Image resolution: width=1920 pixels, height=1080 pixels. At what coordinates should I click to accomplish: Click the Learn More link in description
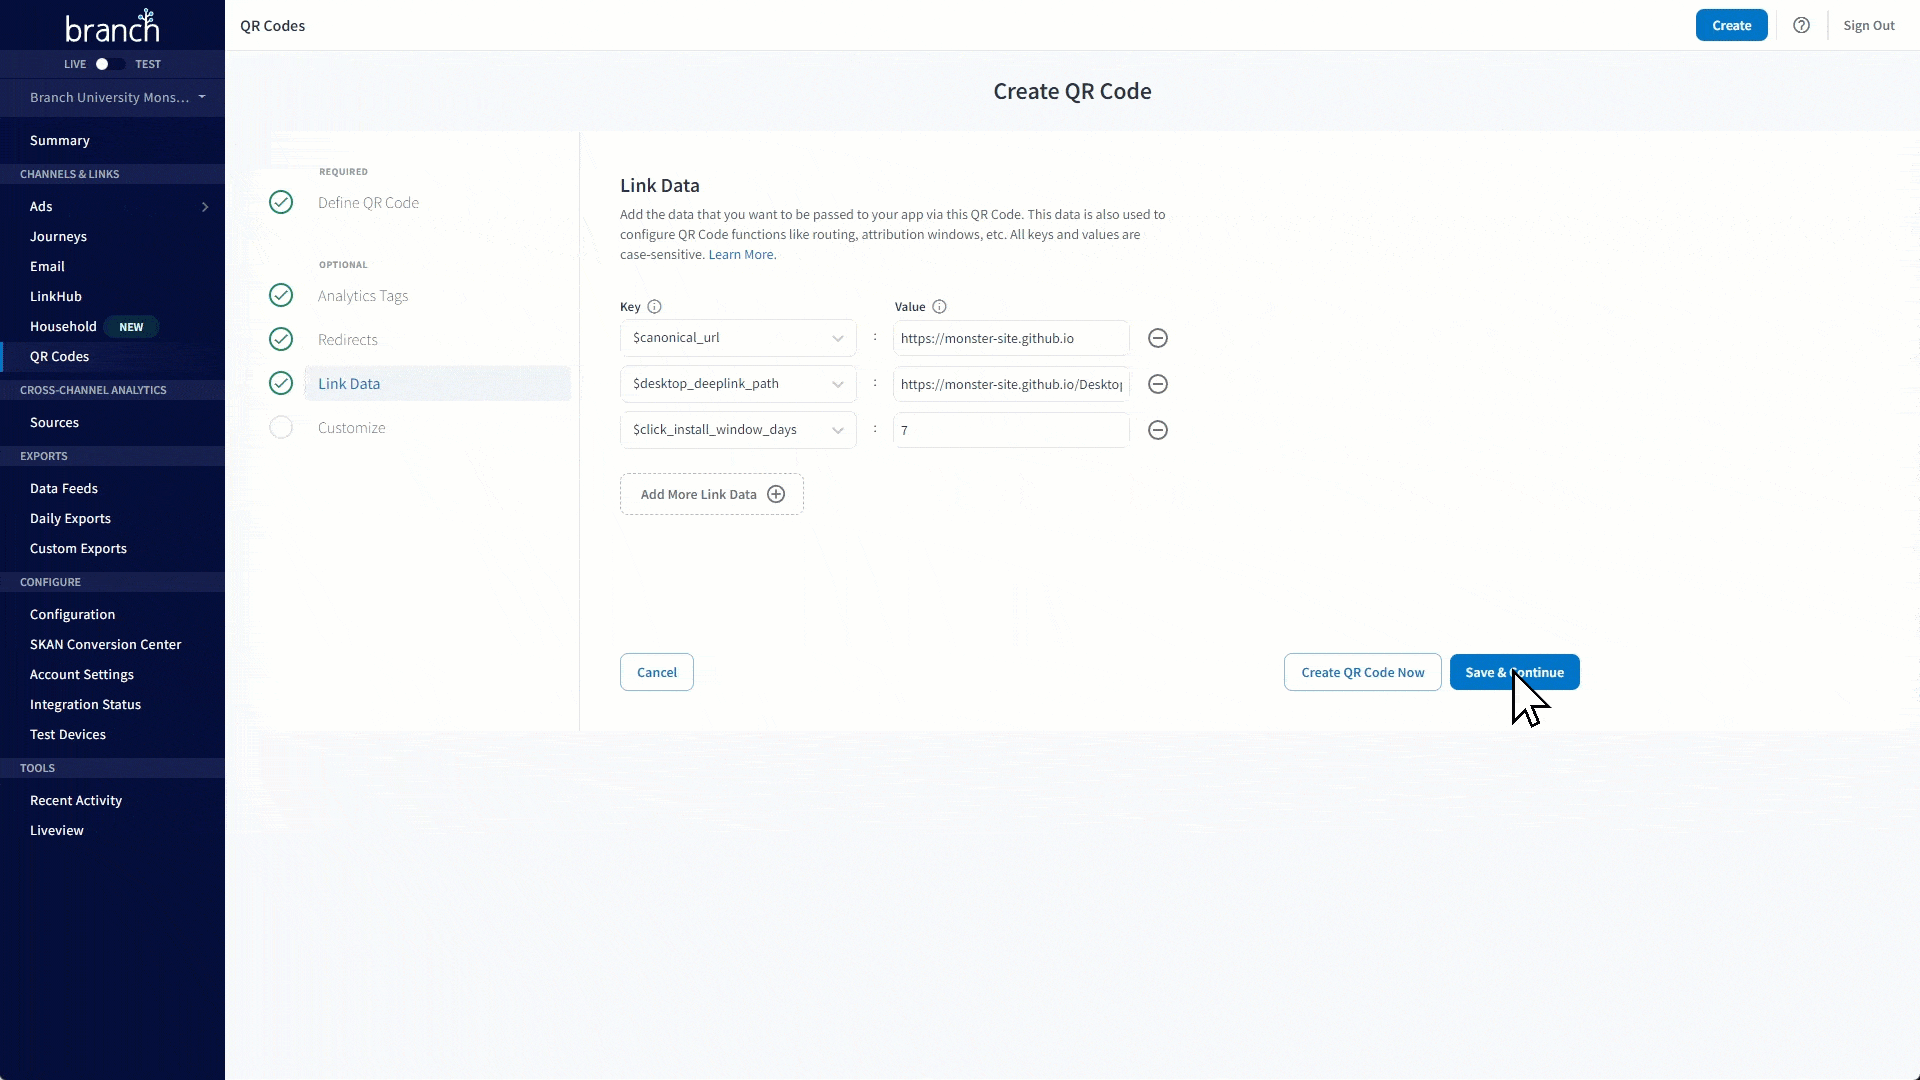tap(741, 253)
